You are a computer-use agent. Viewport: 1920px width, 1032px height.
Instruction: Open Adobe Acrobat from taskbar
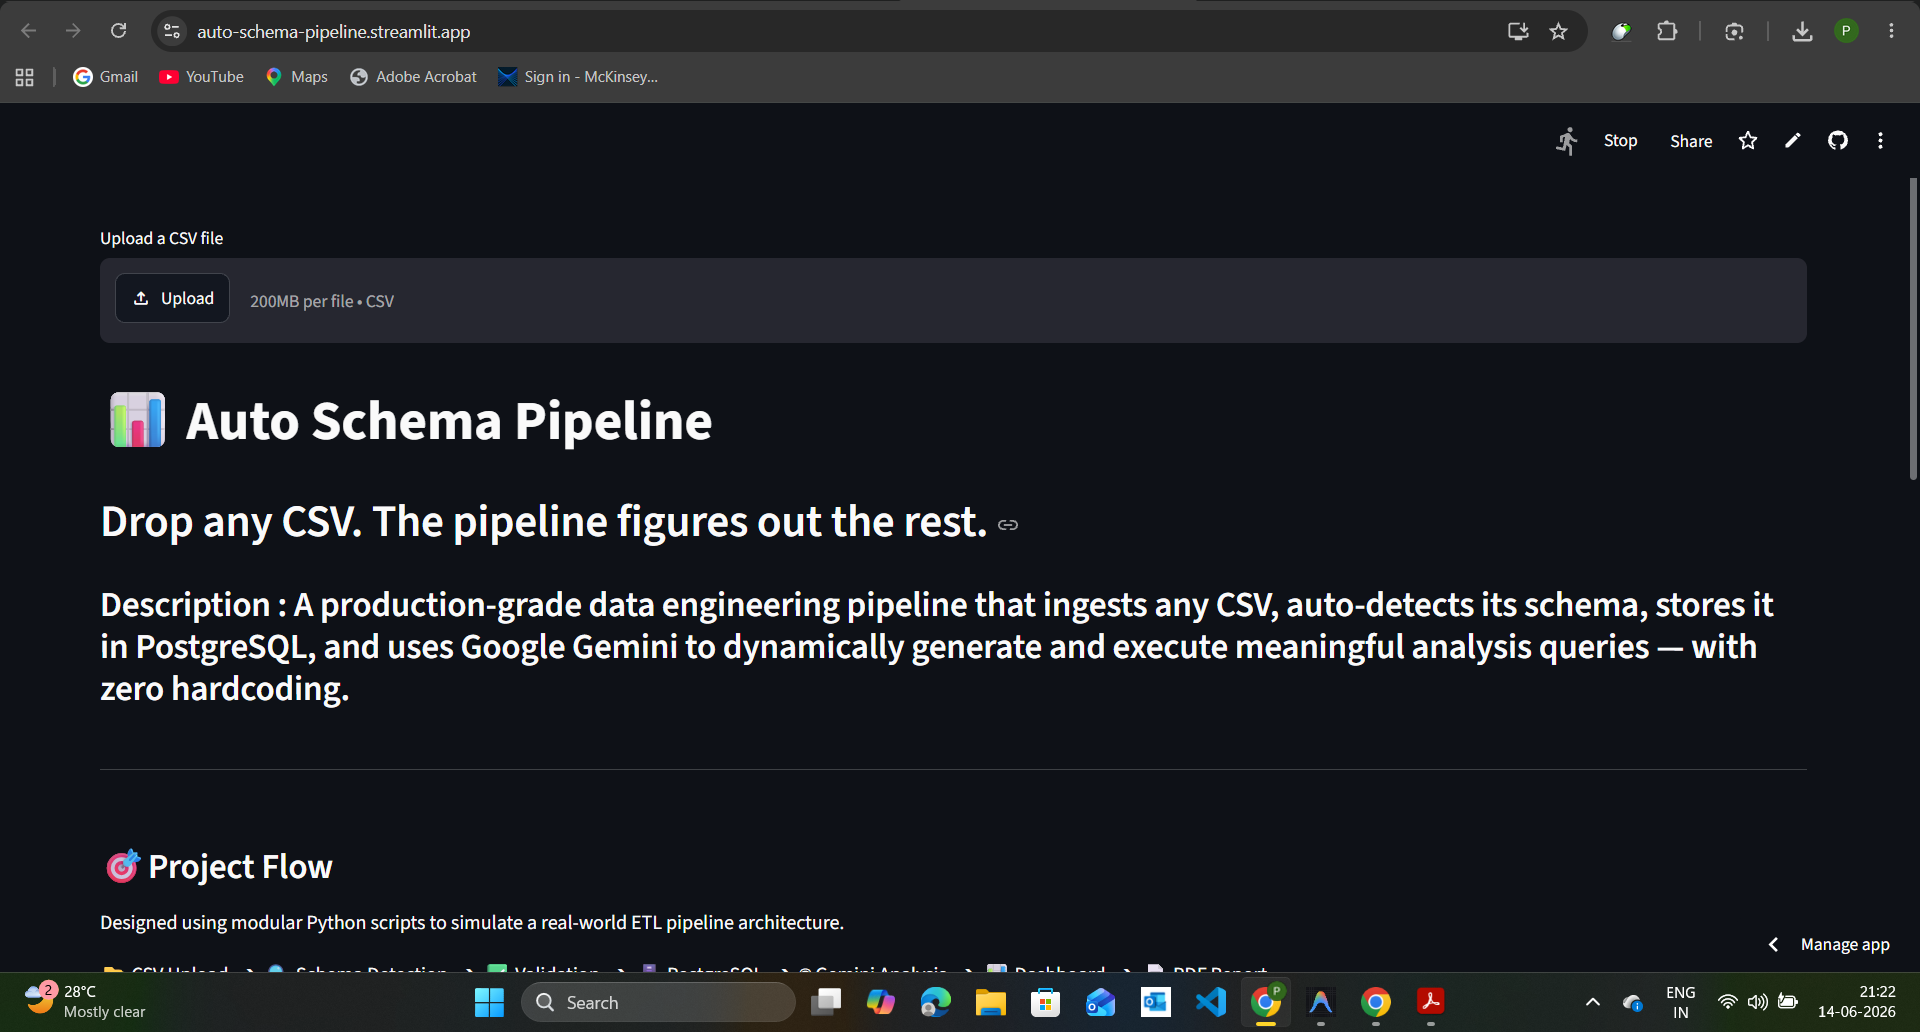click(x=1431, y=1002)
